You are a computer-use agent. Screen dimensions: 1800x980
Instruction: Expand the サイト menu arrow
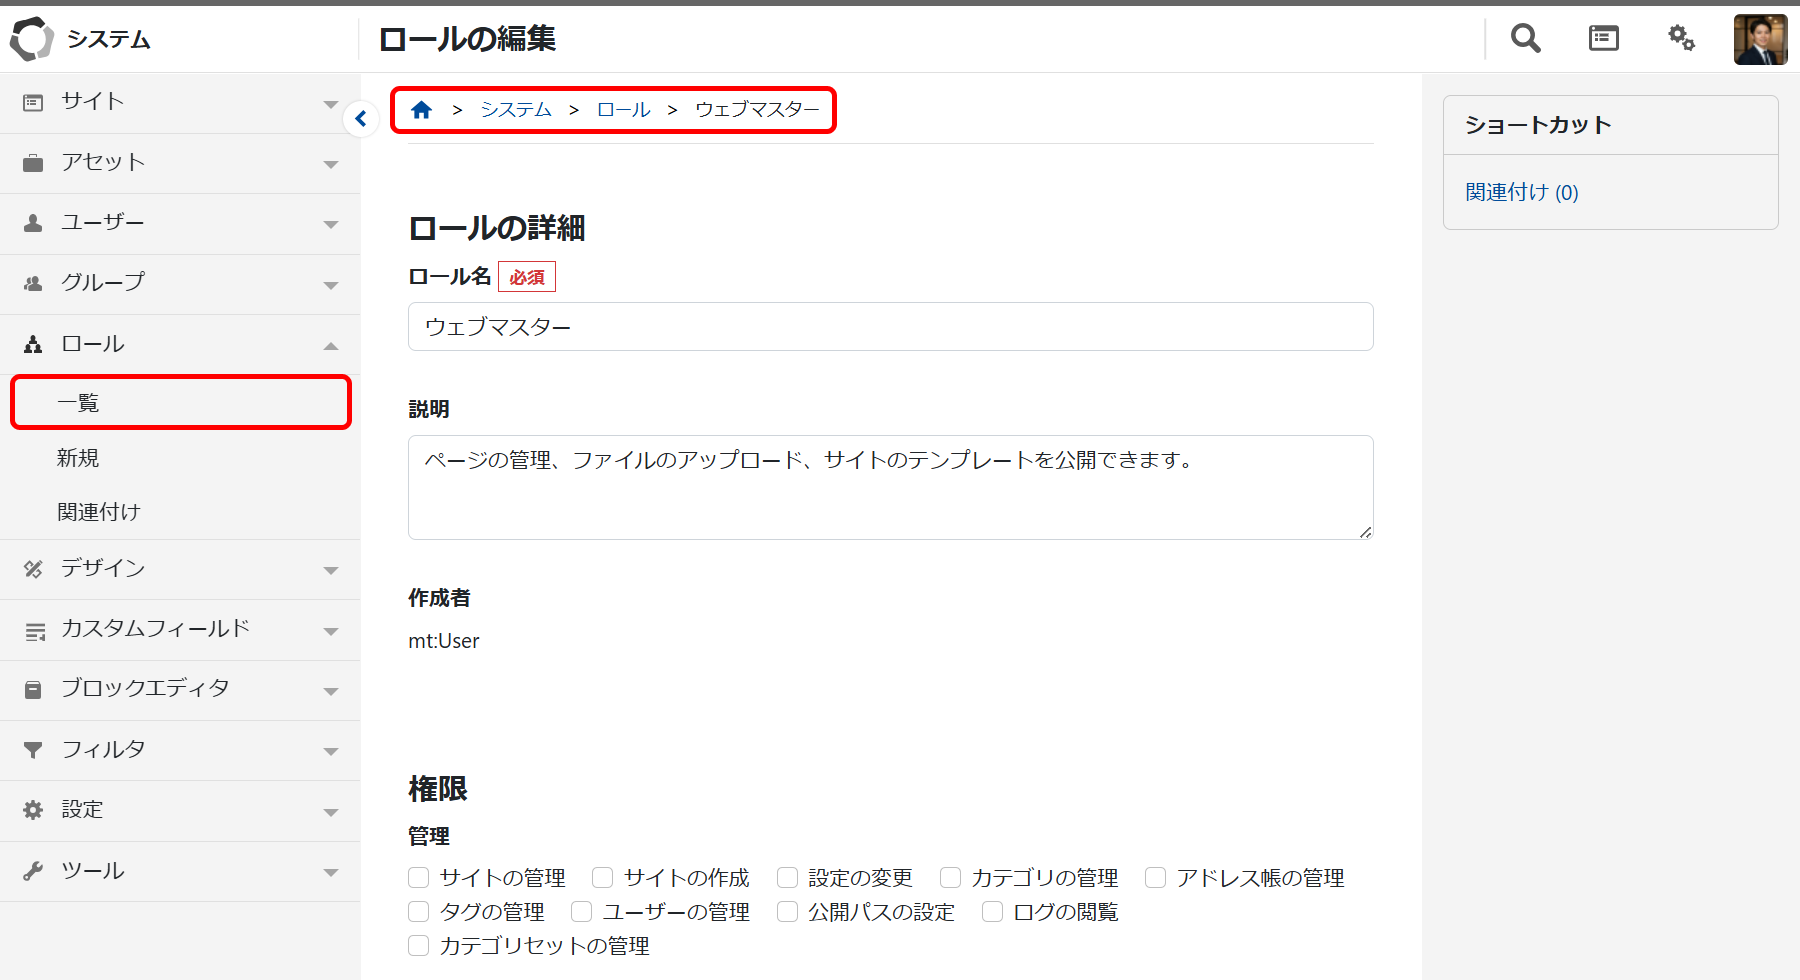[331, 104]
